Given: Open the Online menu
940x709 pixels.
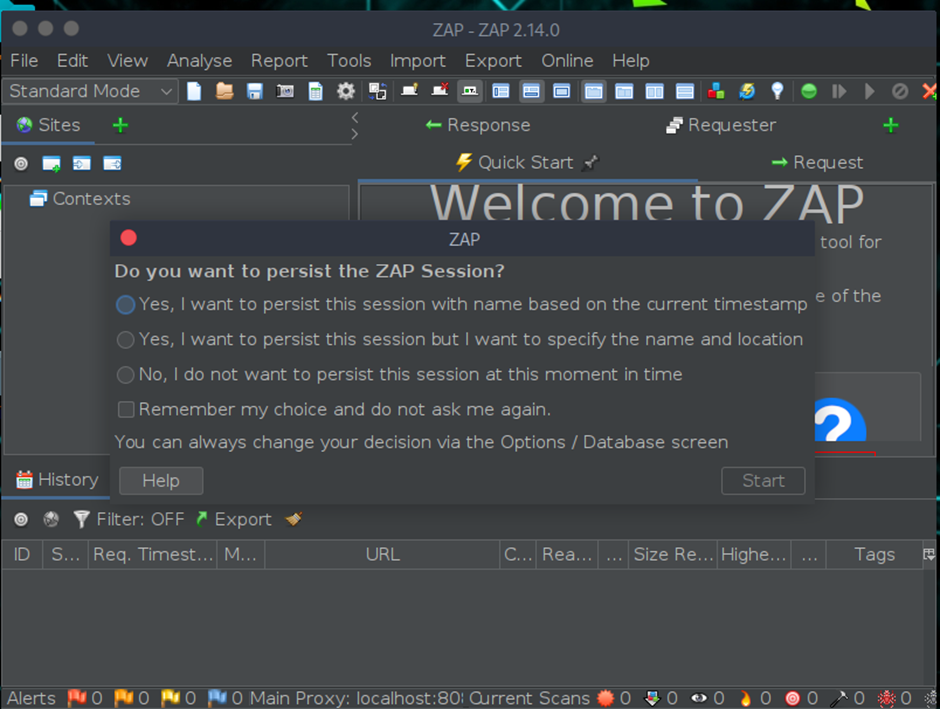Looking at the screenshot, I should pos(567,61).
